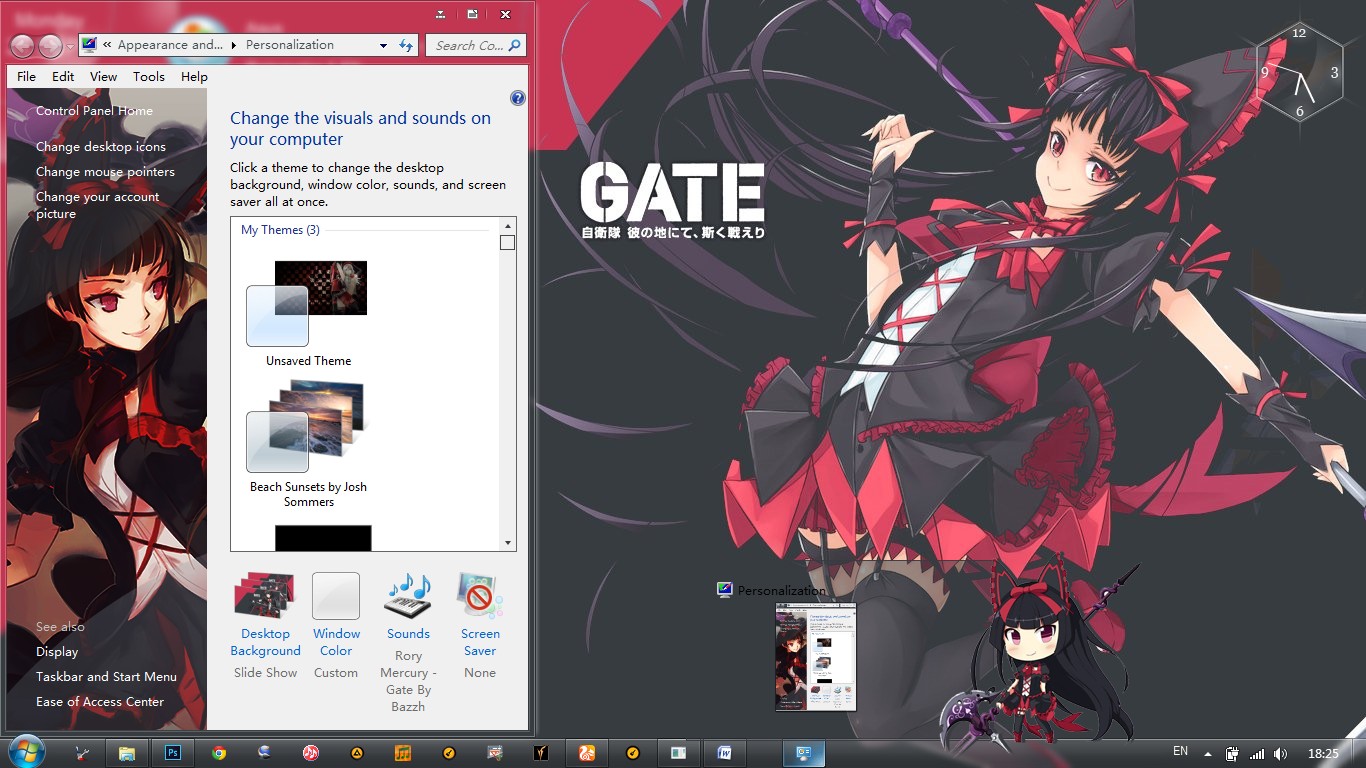This screenshot has width=1366, height=768.
Task: Open the File menu
Action: pos(26,76)
